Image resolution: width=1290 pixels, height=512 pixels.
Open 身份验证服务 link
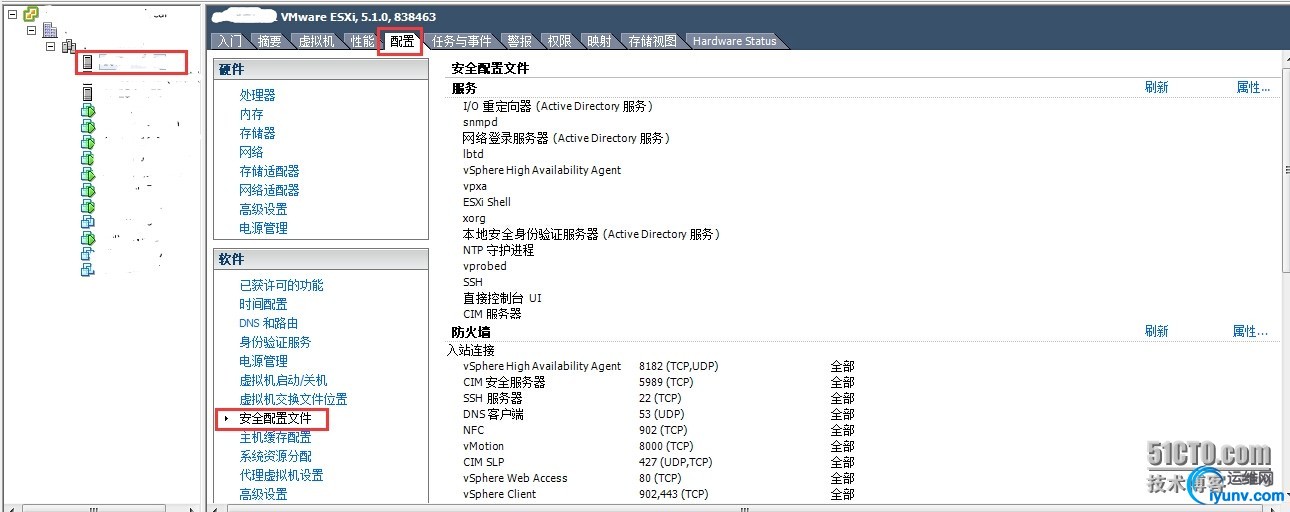[275, 342]
